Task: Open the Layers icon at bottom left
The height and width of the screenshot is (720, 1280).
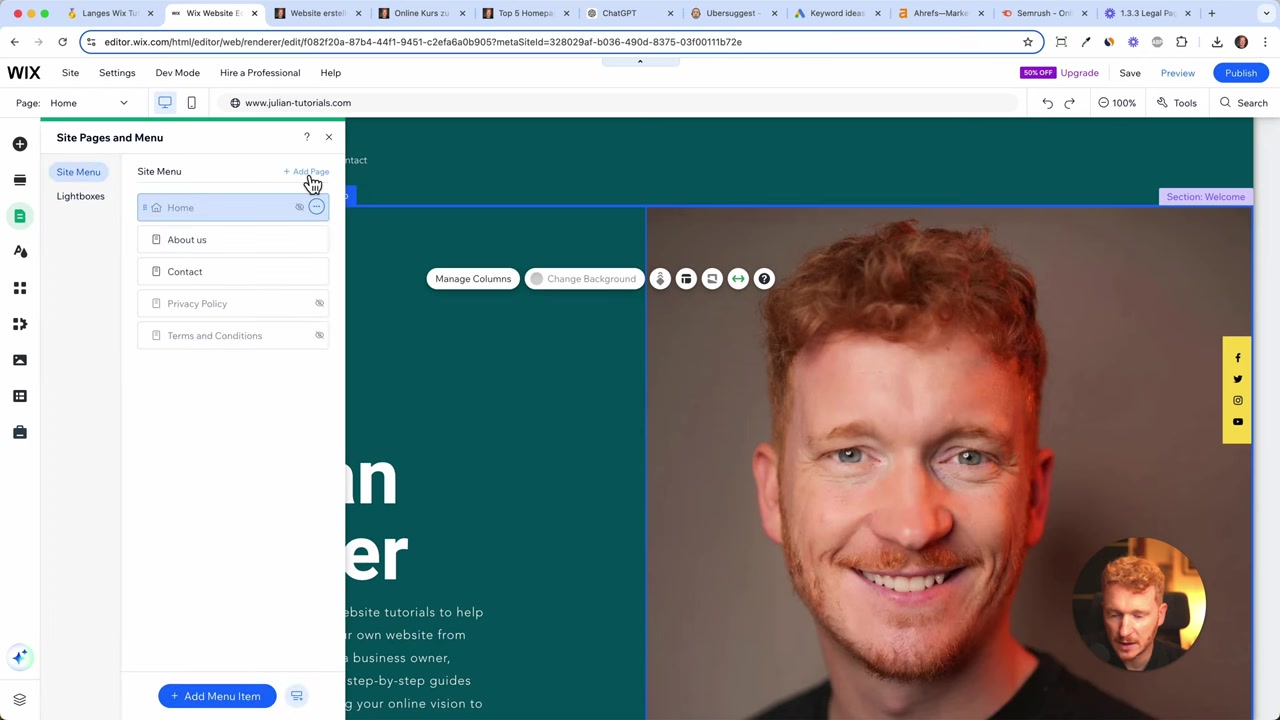Action: (x=19, y=700)
